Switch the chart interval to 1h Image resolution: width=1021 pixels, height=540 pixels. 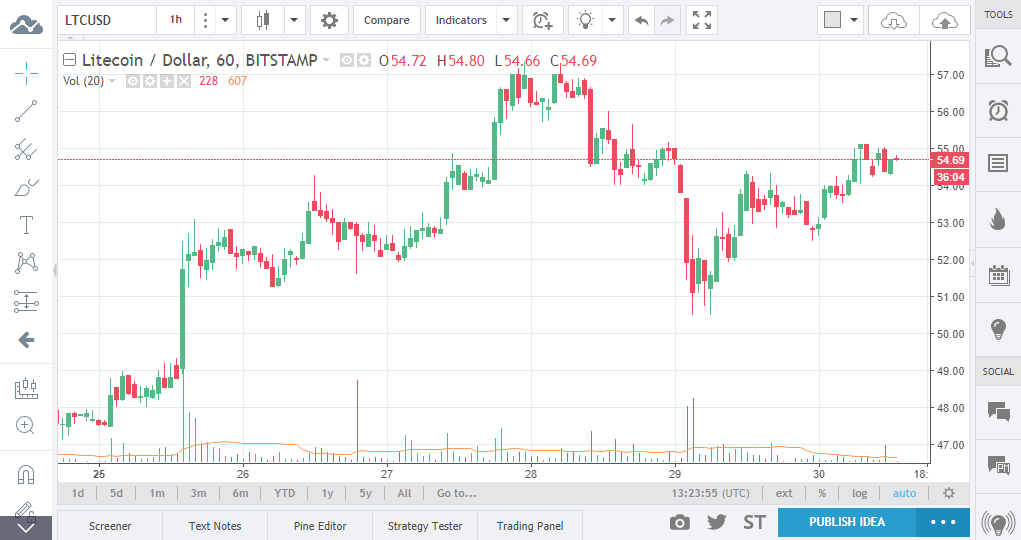click(x=176, y=20)
